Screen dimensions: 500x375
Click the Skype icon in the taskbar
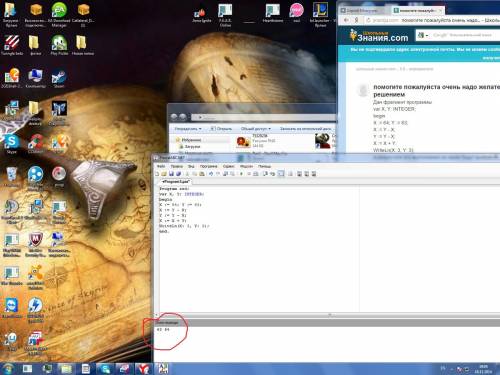point(105,369)
